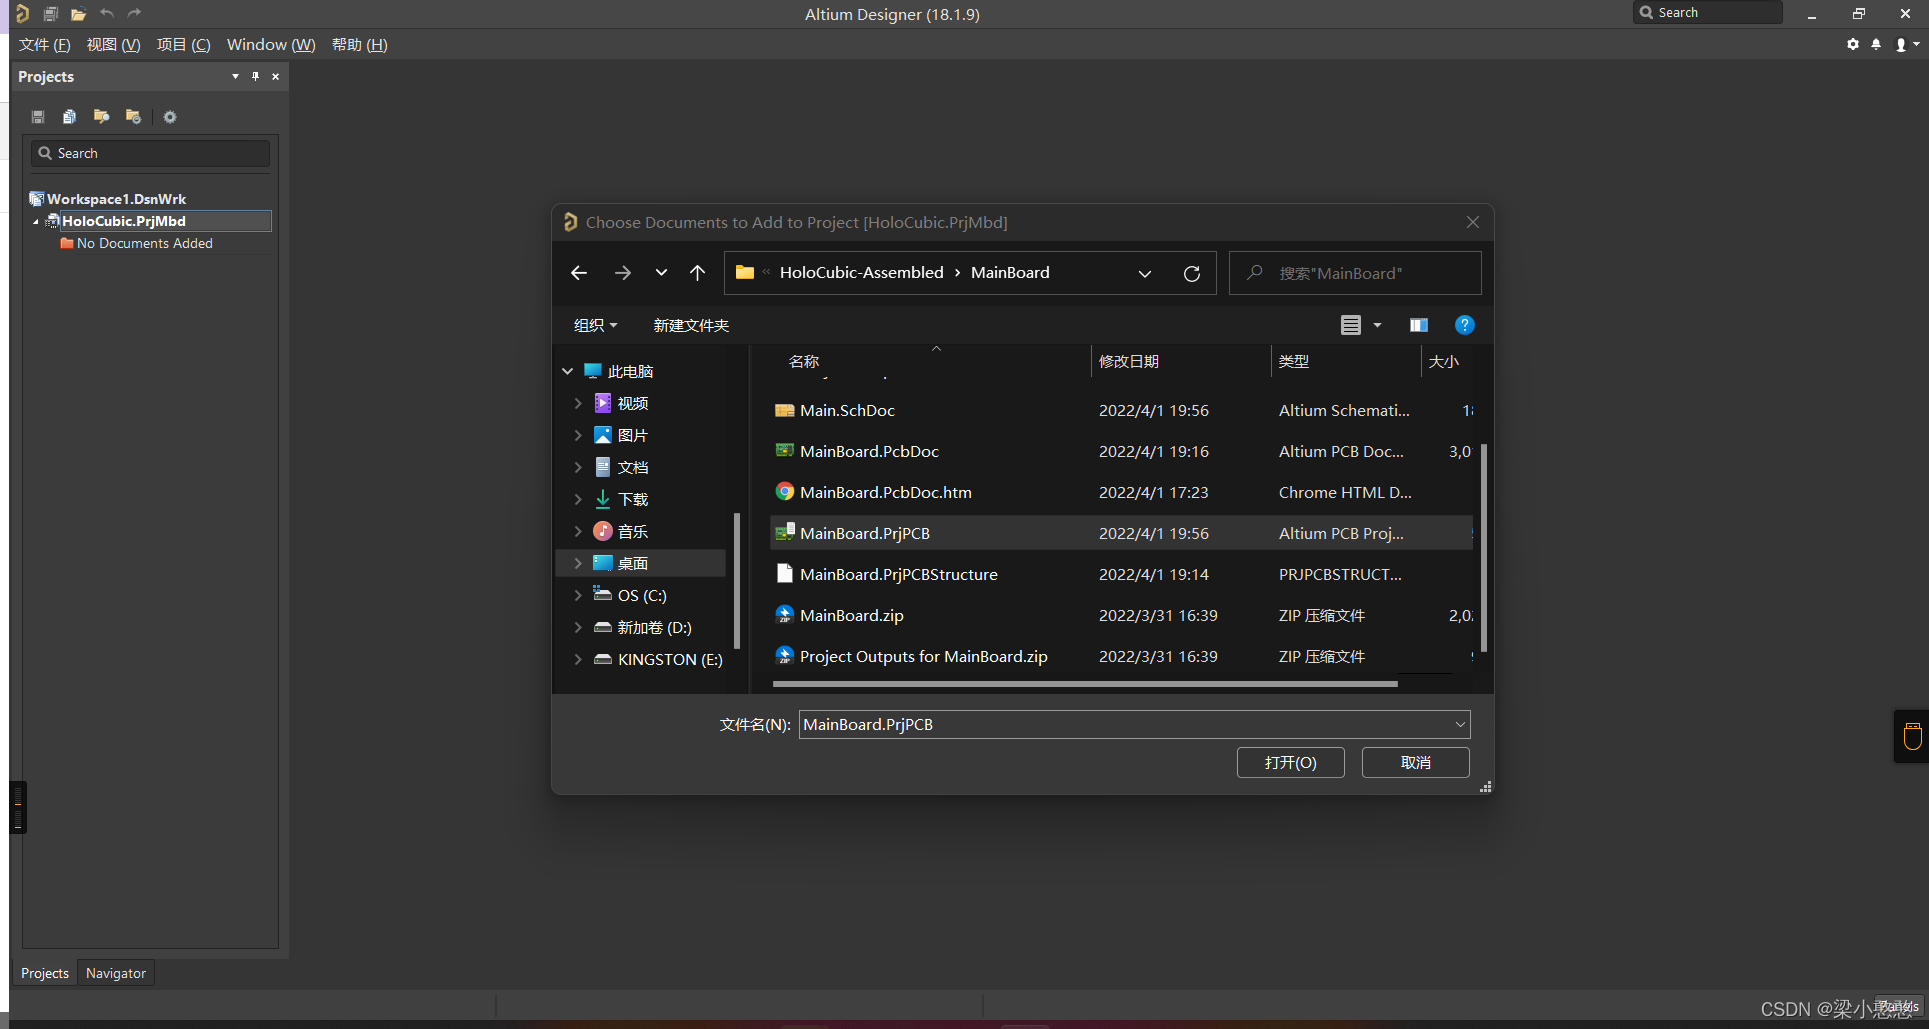Click the 取消 button

click(1415, 762)
